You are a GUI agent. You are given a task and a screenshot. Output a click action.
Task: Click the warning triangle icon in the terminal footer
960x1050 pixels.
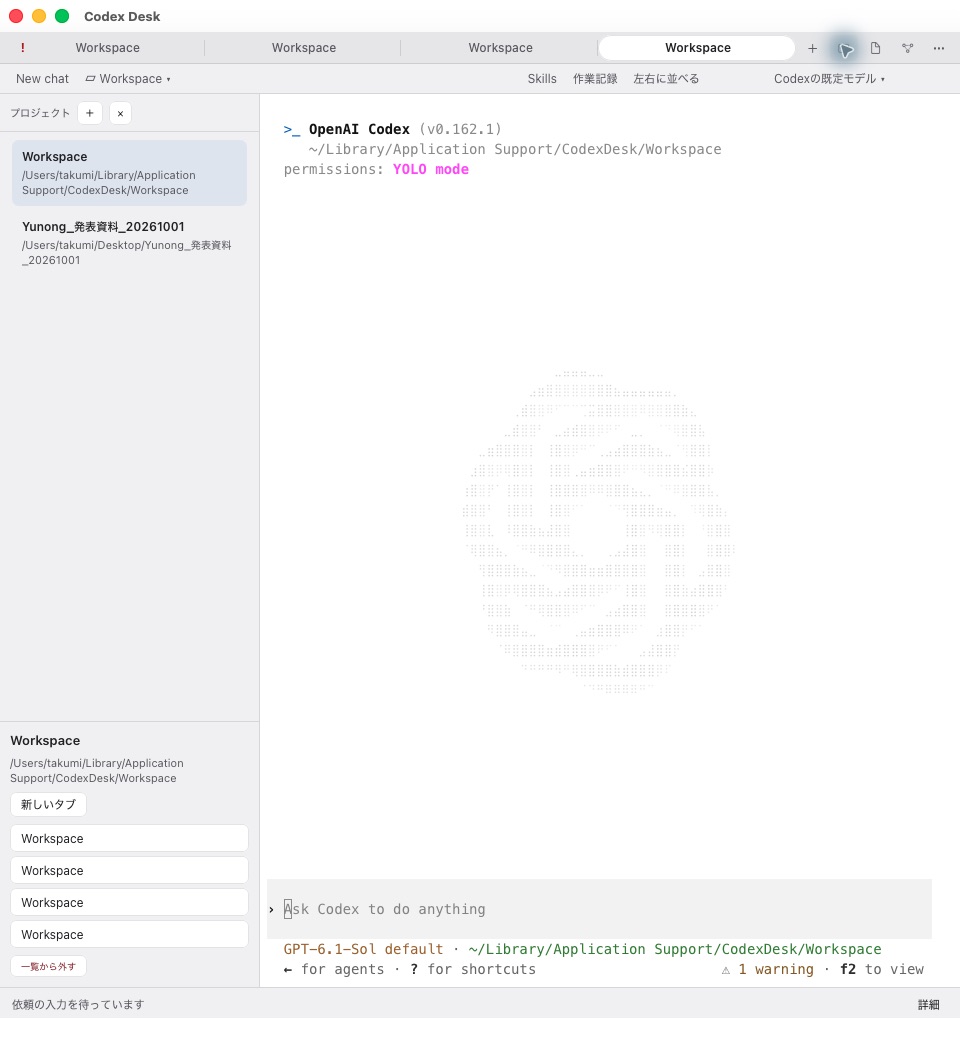tap(726, 970)
